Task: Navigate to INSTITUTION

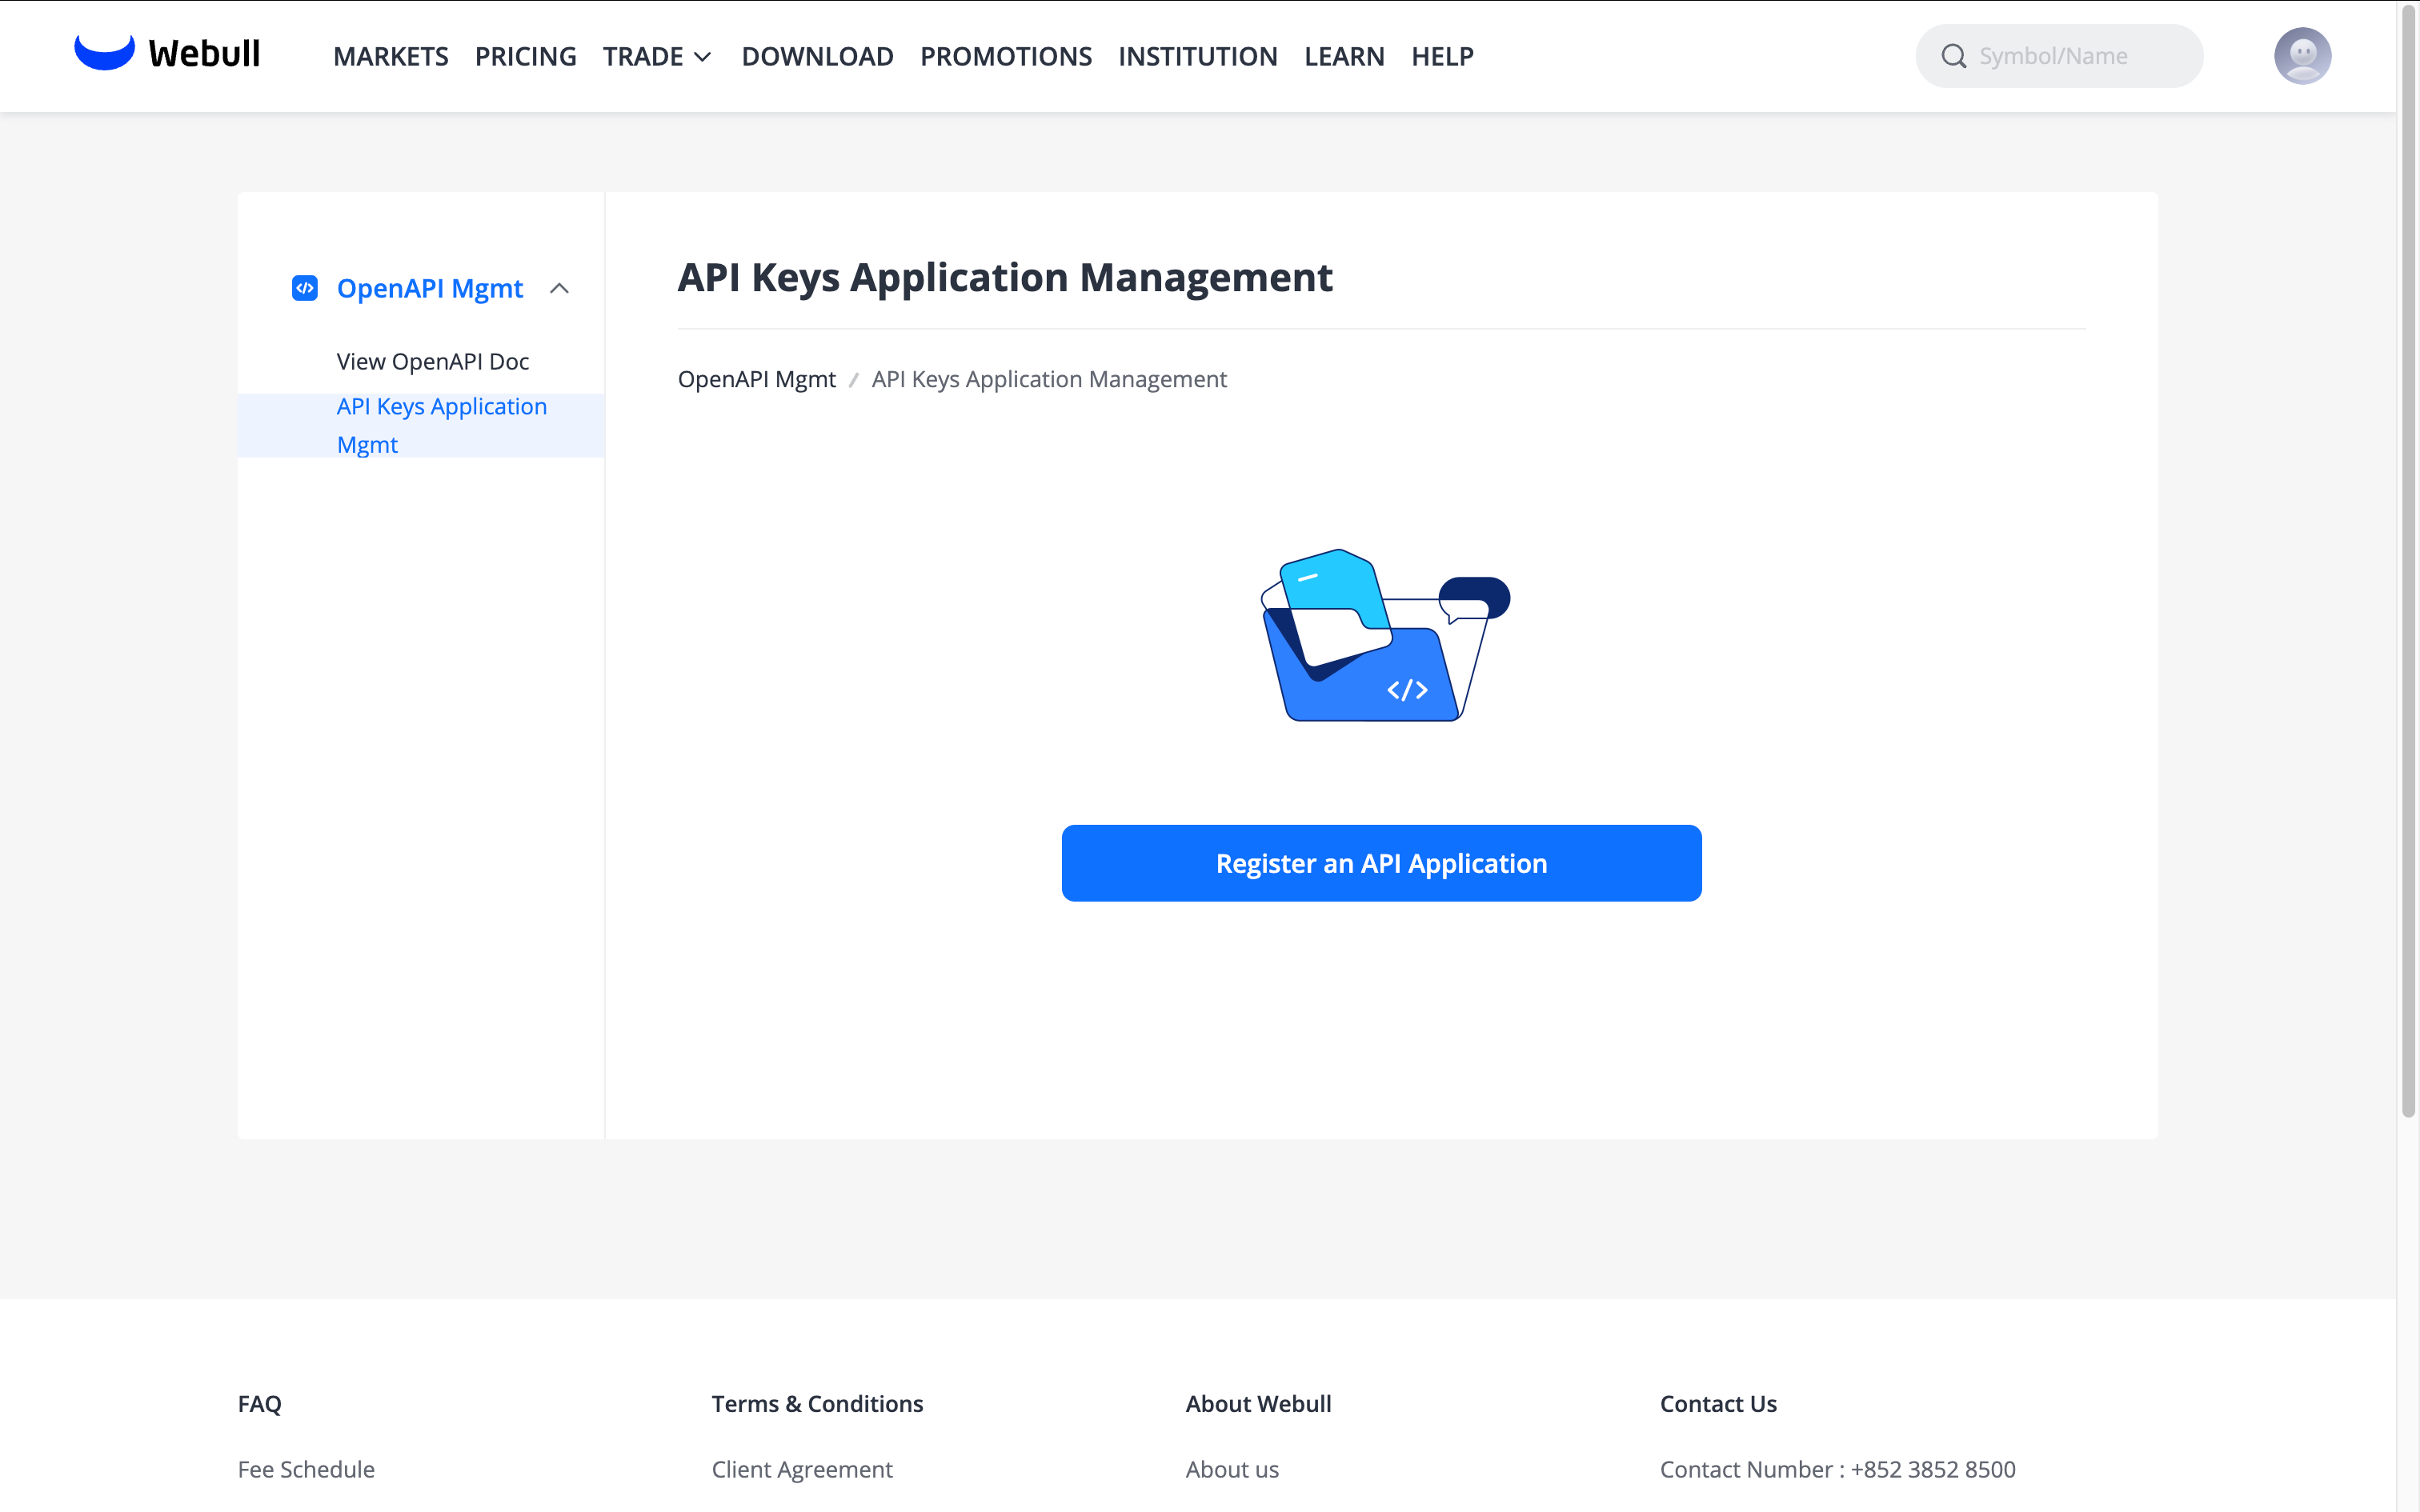Action: coord(1197,56)
